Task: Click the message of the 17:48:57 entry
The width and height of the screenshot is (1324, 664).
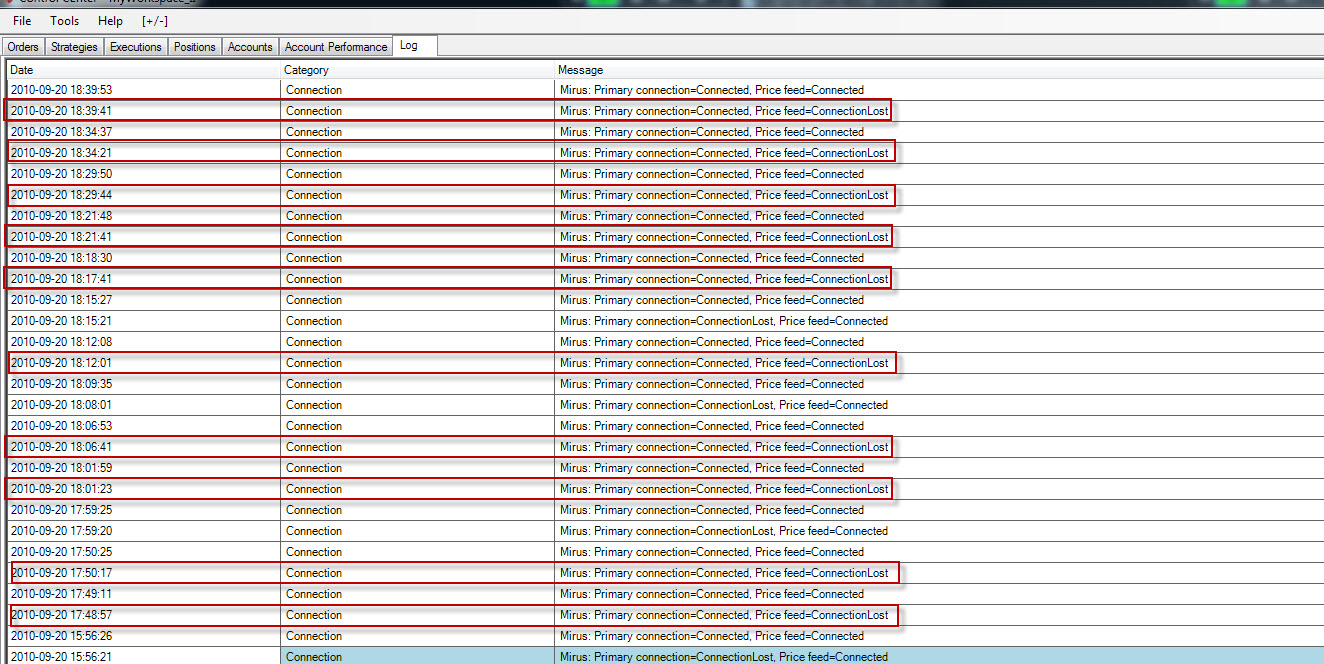Action: [724, 615]
